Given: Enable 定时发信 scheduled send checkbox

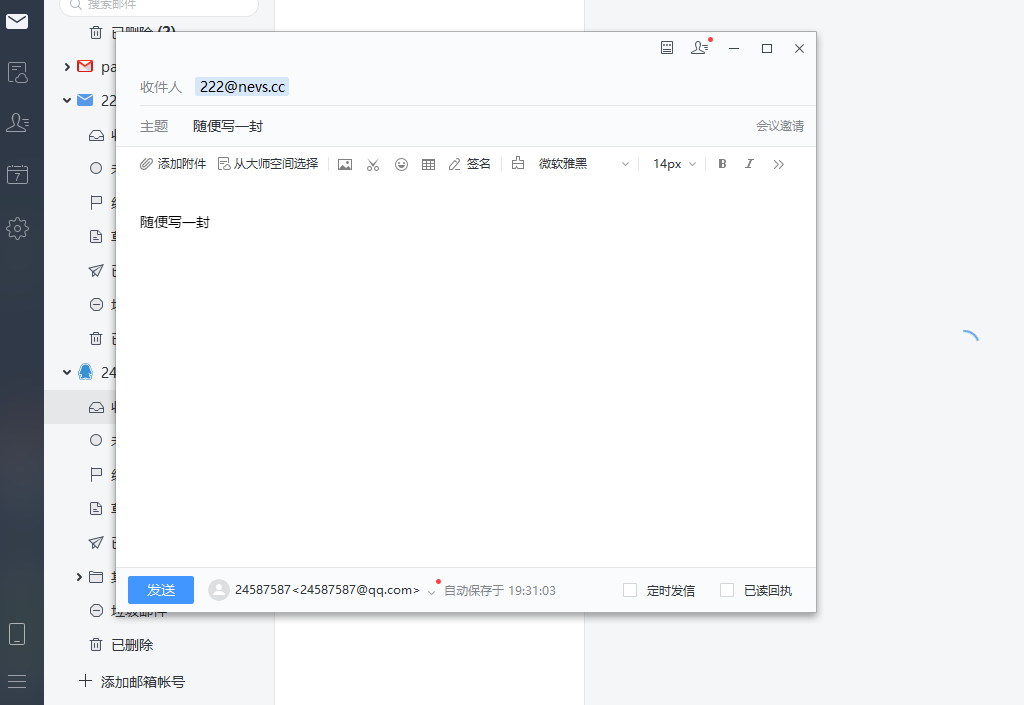Looking at the screenshot, I should click(x=630, y=590).
